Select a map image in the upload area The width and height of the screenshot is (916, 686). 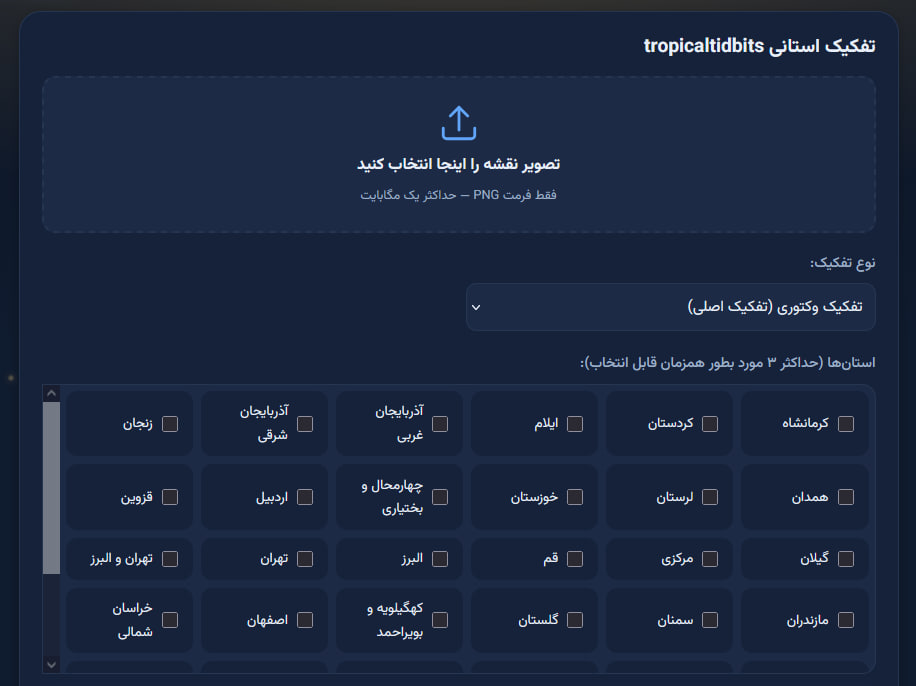click(459, 154)
